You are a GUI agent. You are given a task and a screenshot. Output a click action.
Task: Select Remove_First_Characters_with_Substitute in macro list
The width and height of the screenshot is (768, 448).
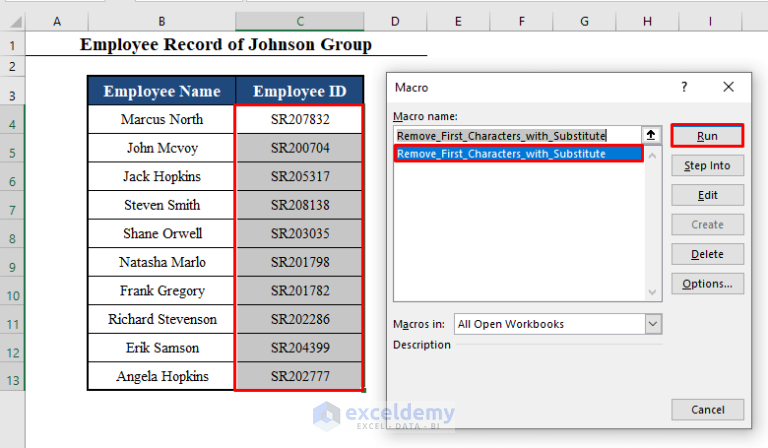518,154
